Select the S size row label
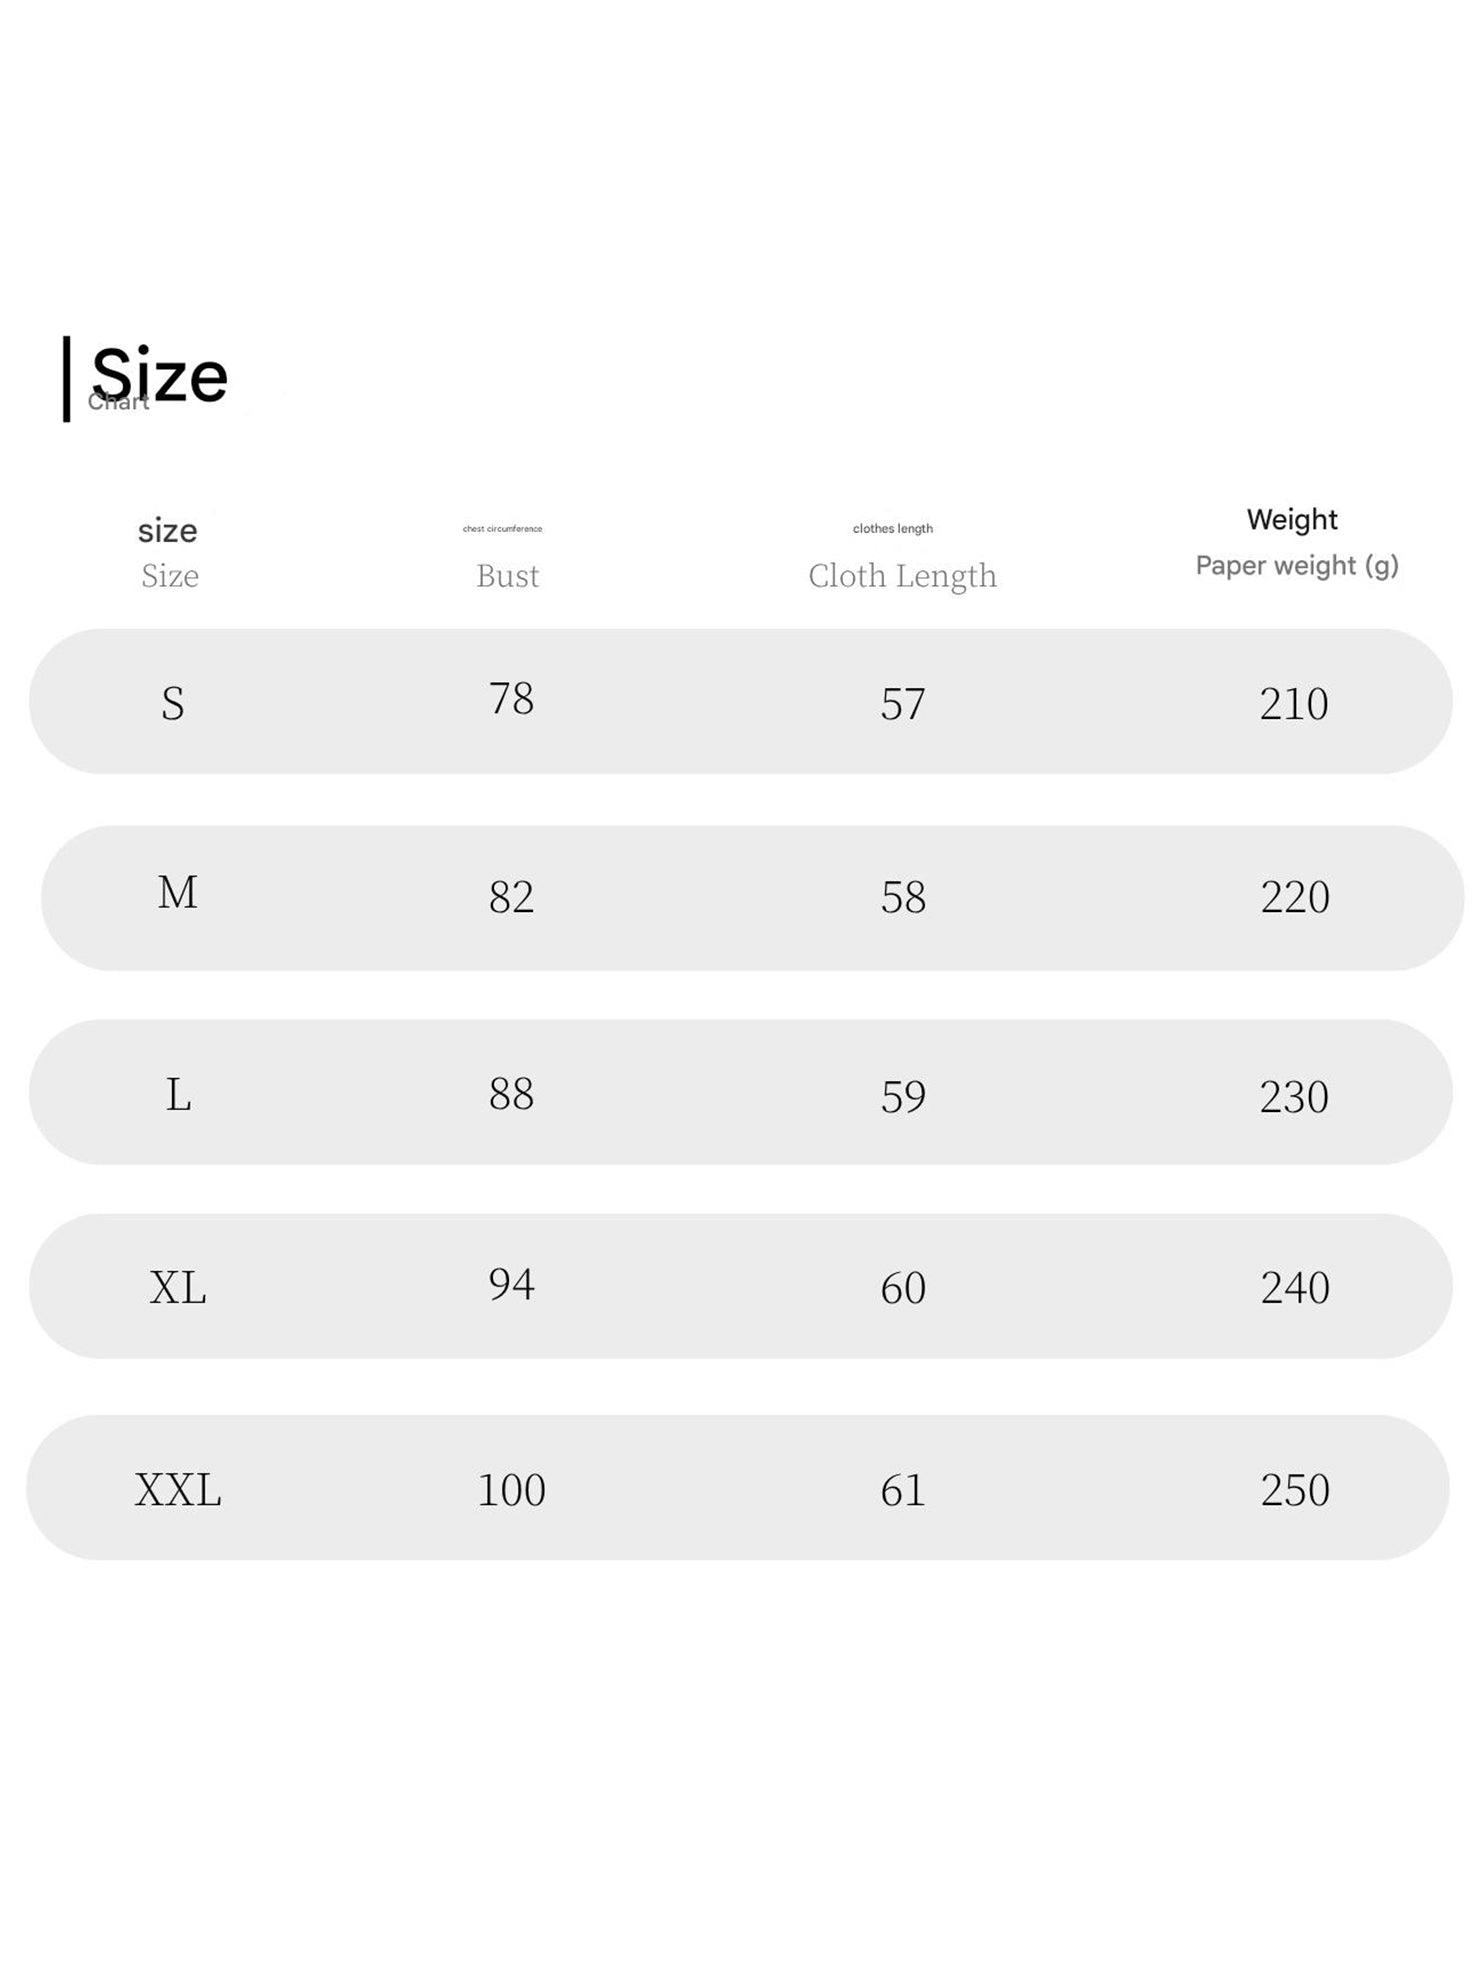1482x1966 pixels. 173,704
